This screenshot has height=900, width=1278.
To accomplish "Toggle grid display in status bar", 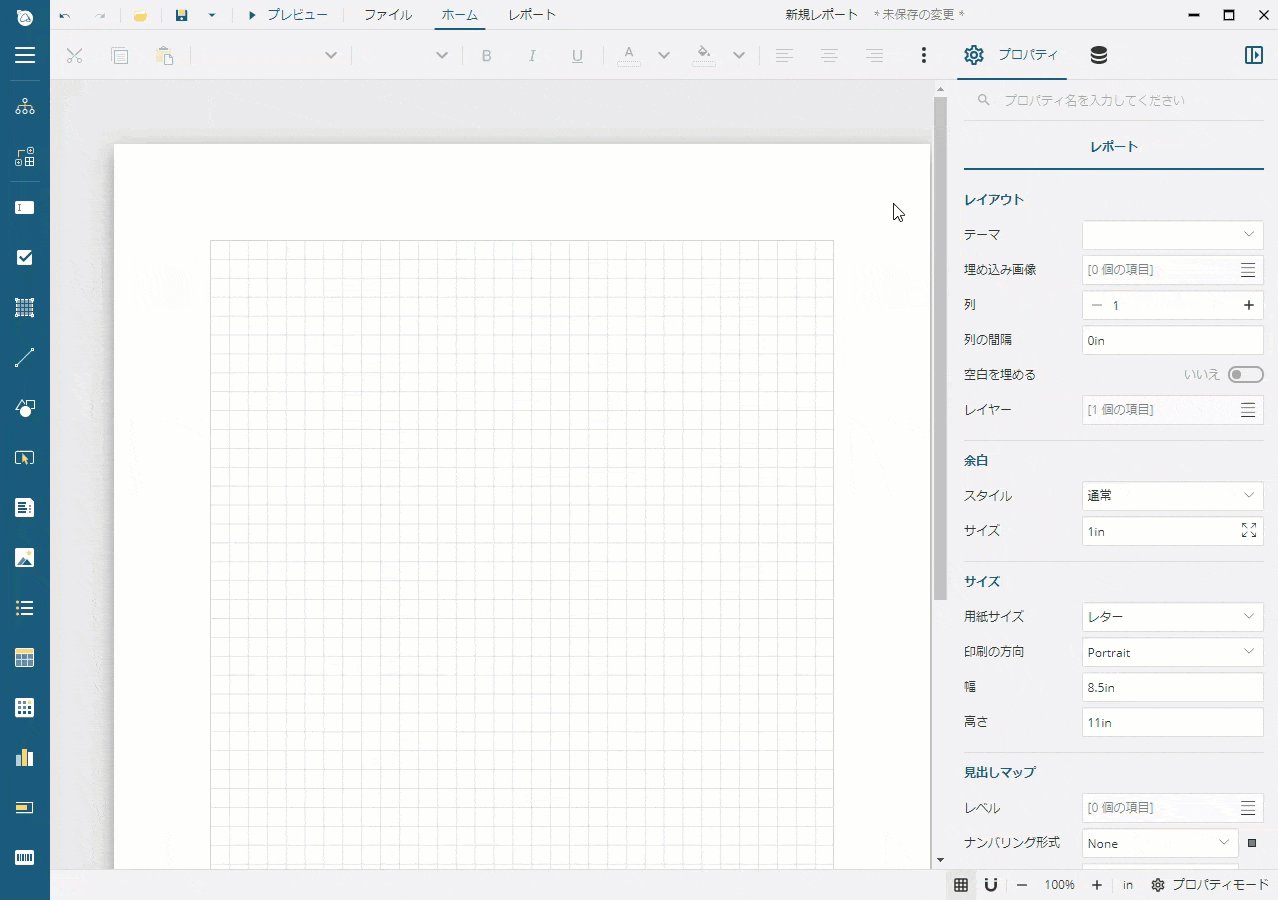I will [961, 885].
